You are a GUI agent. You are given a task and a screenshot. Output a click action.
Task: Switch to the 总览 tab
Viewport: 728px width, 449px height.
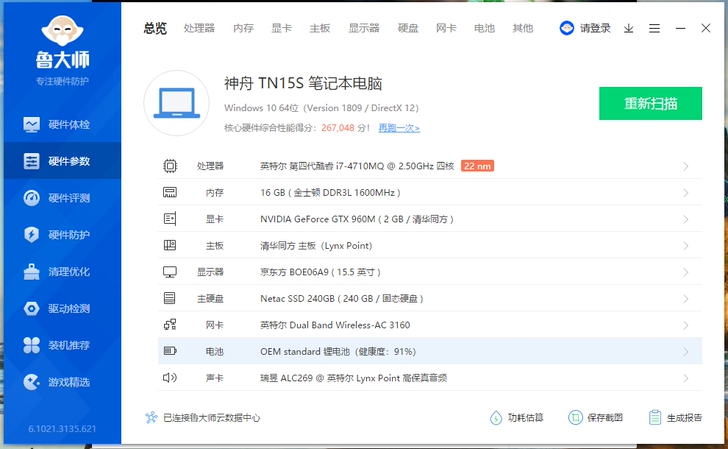pos(155,28)
